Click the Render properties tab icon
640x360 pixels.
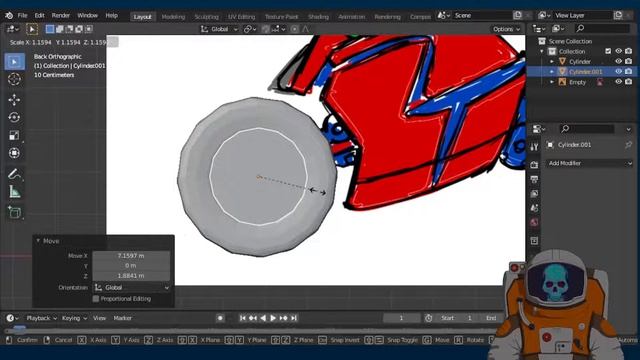[x=534, y=164]
